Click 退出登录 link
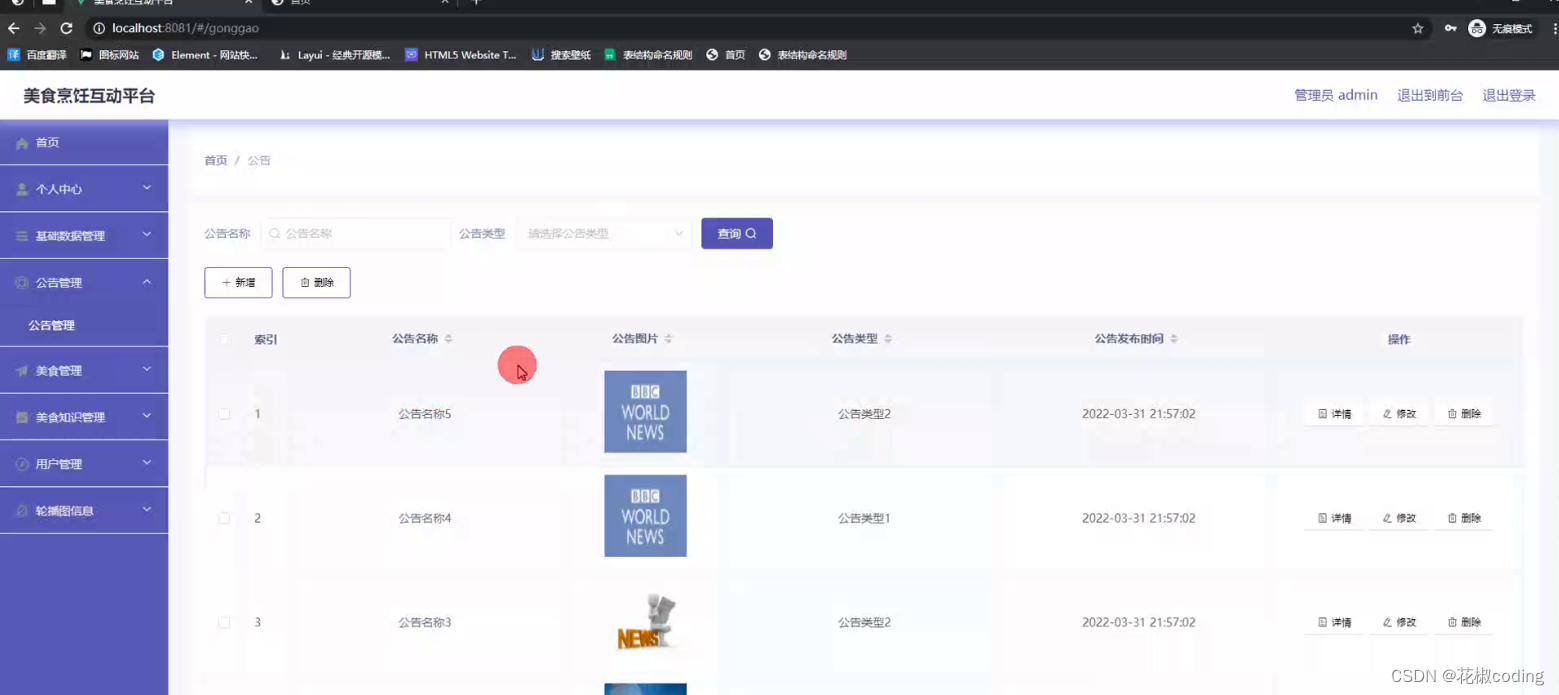The width and height of the screenshot is (1559, 695). click(x=1509, y=96)
